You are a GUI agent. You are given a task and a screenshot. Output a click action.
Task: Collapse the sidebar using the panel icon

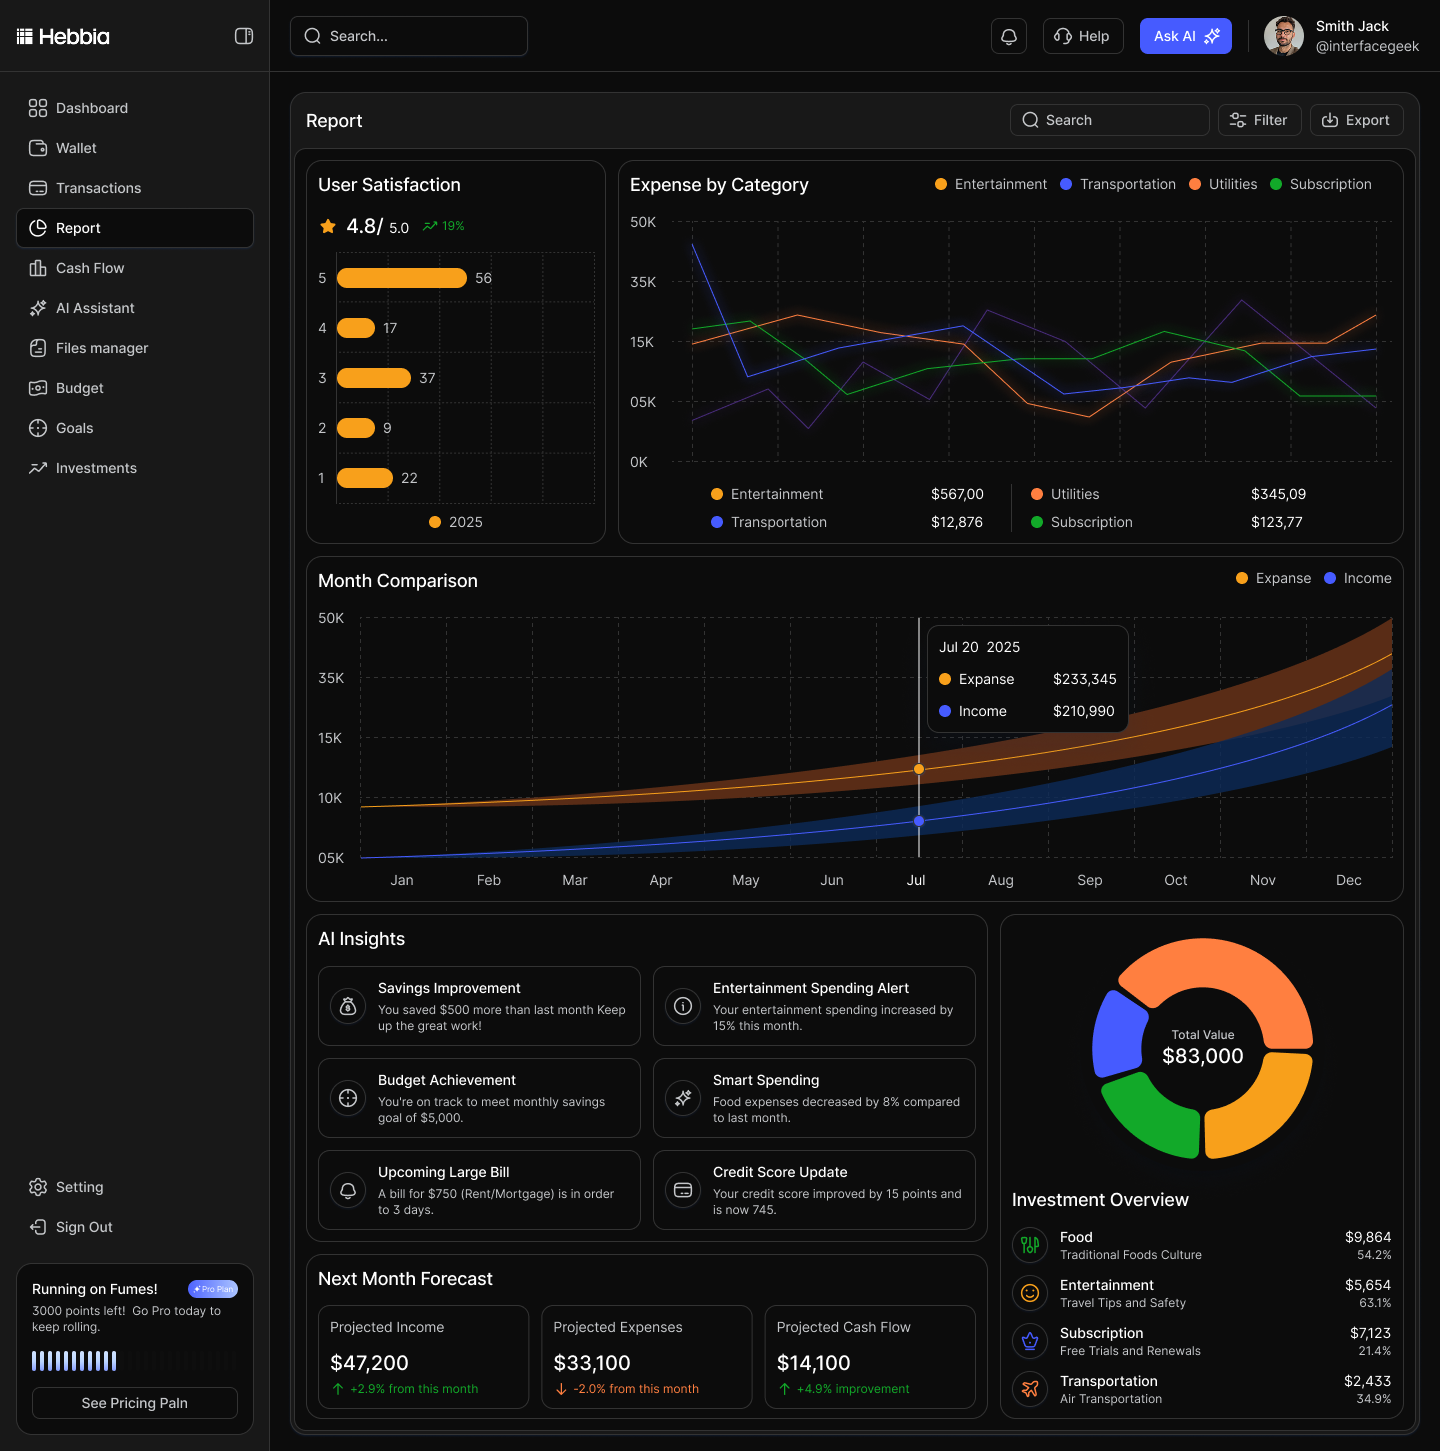[243, 36]
